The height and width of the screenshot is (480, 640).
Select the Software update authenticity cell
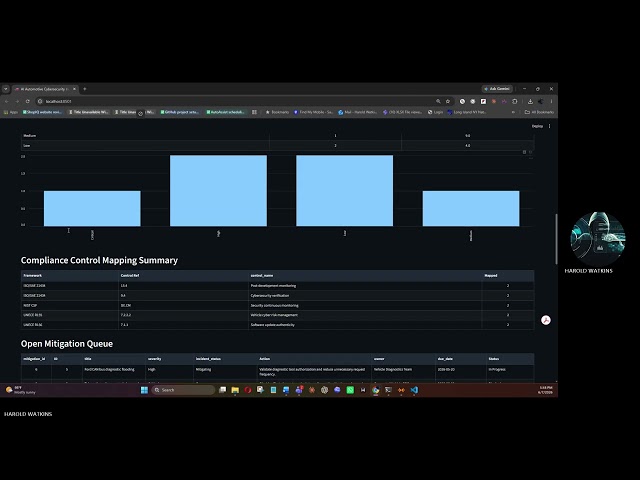pos(365,325)
